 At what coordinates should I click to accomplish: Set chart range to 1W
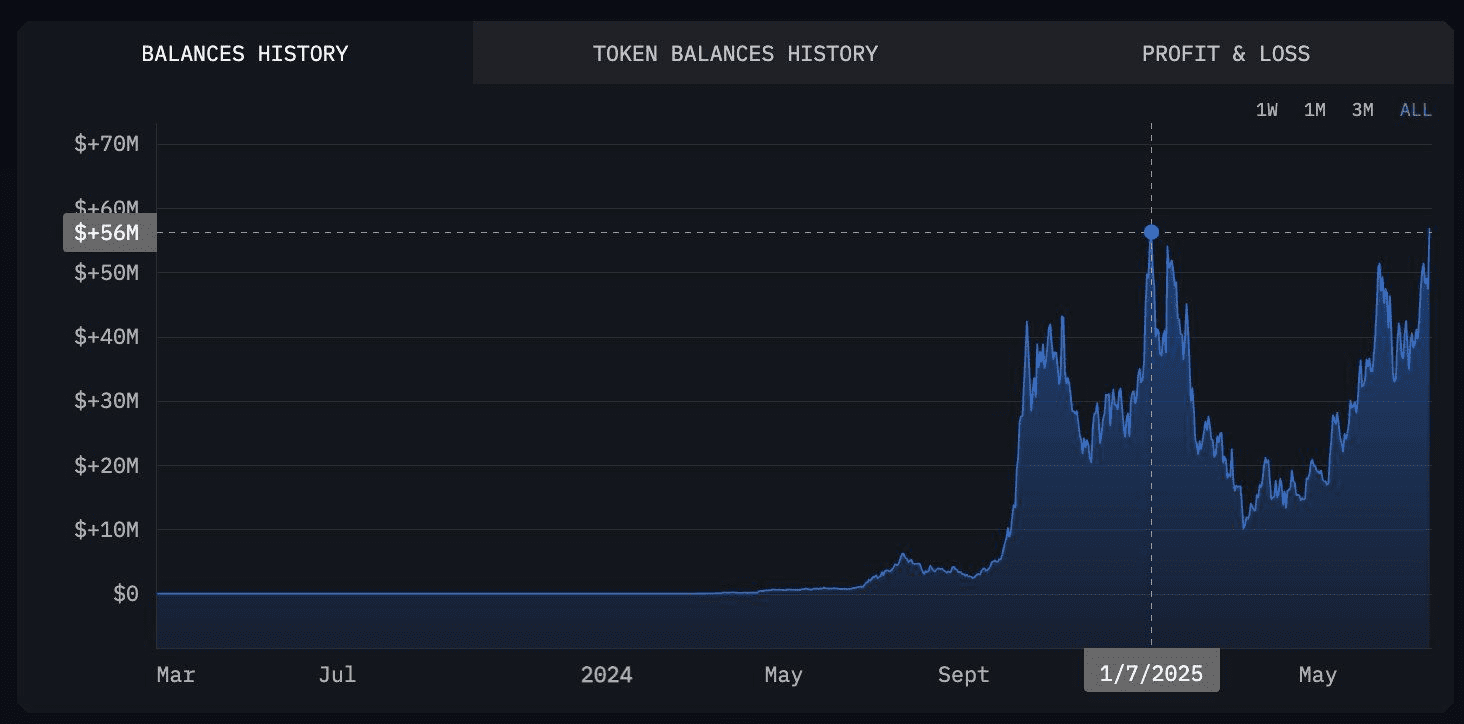point(1266,110)
